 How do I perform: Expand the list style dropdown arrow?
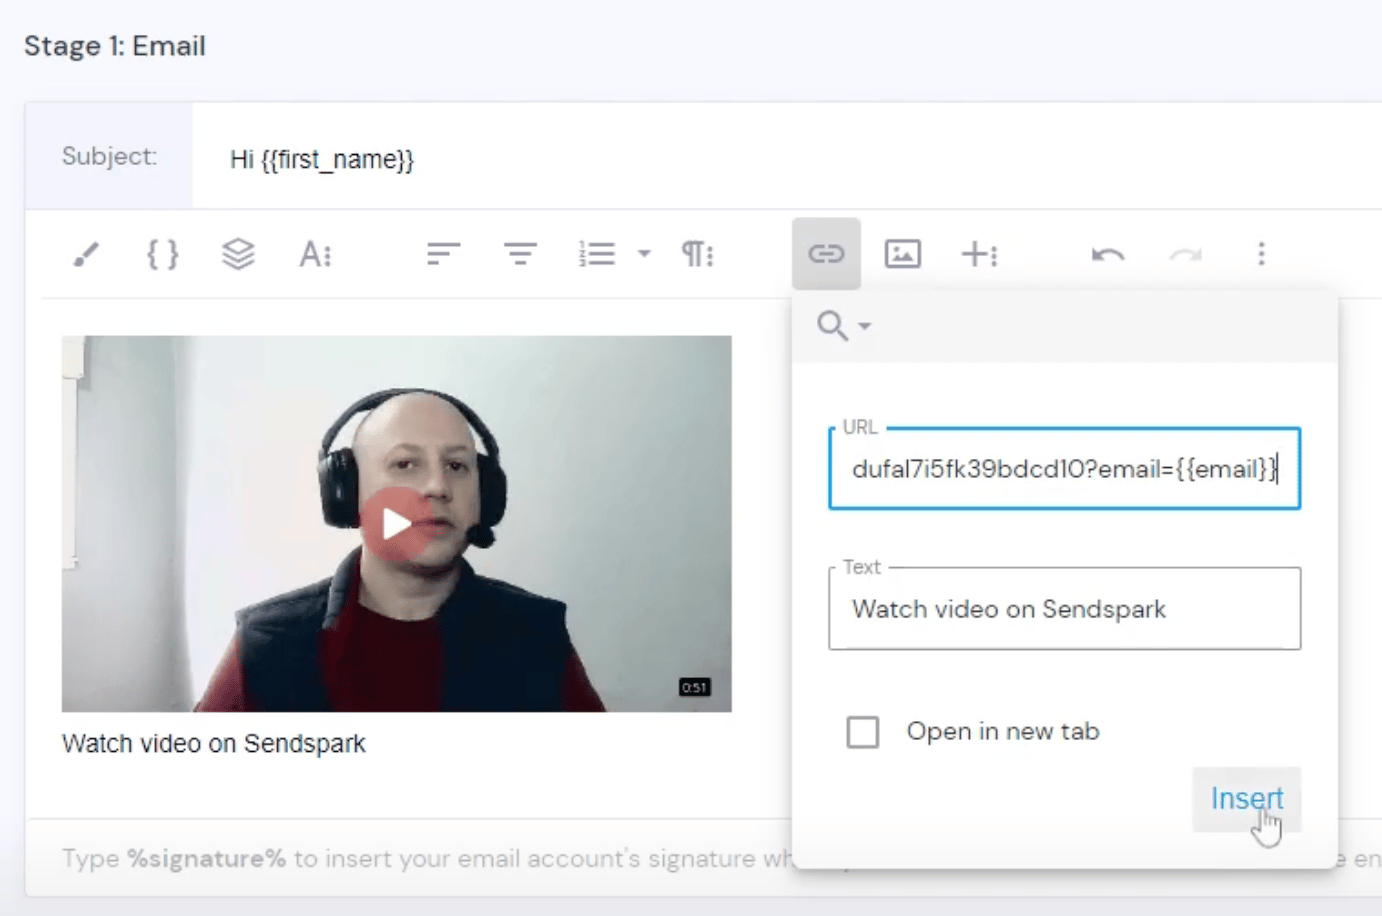644,254
